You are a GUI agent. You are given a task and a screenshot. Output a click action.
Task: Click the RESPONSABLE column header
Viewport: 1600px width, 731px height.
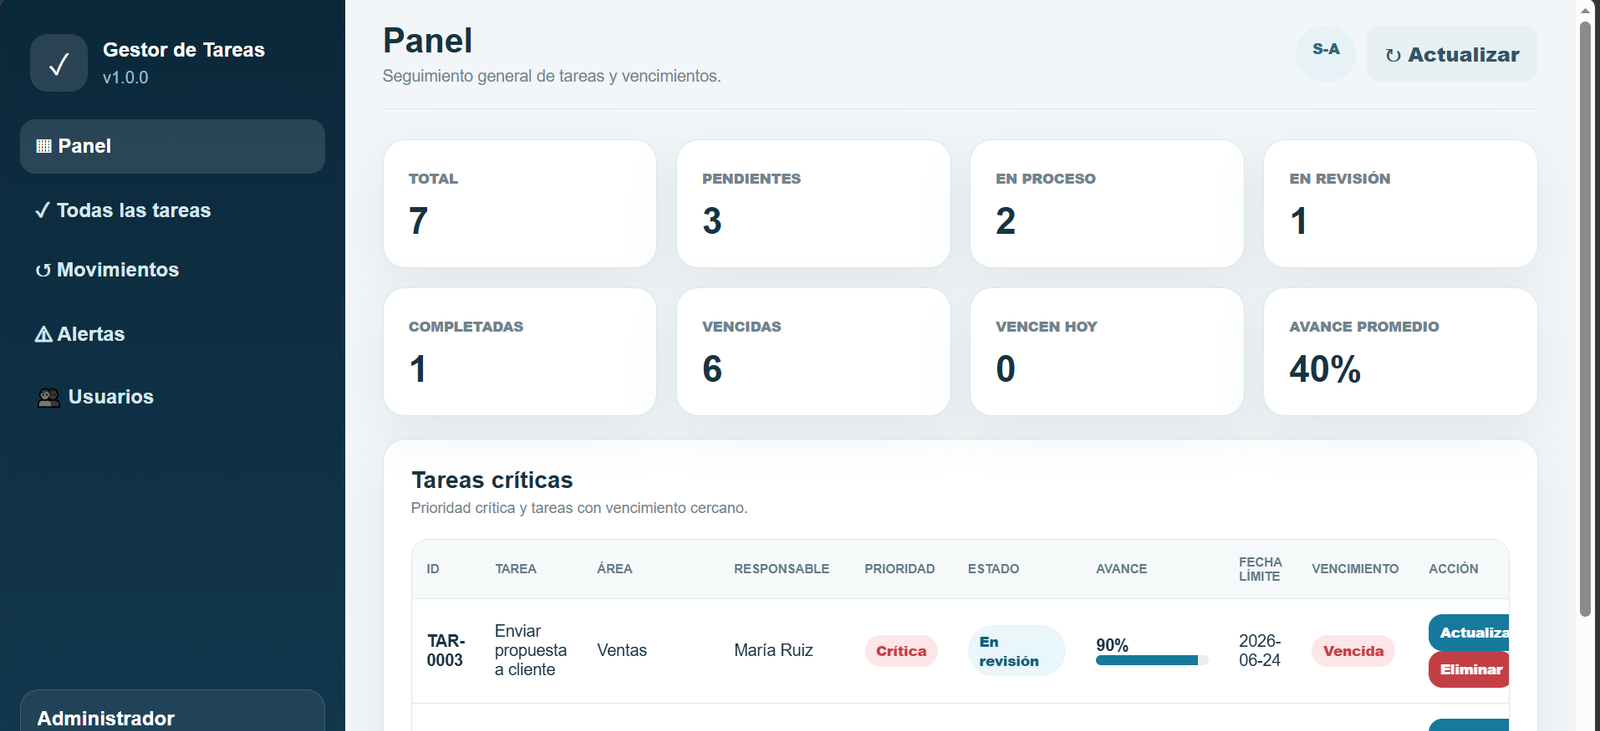(782, 569)
